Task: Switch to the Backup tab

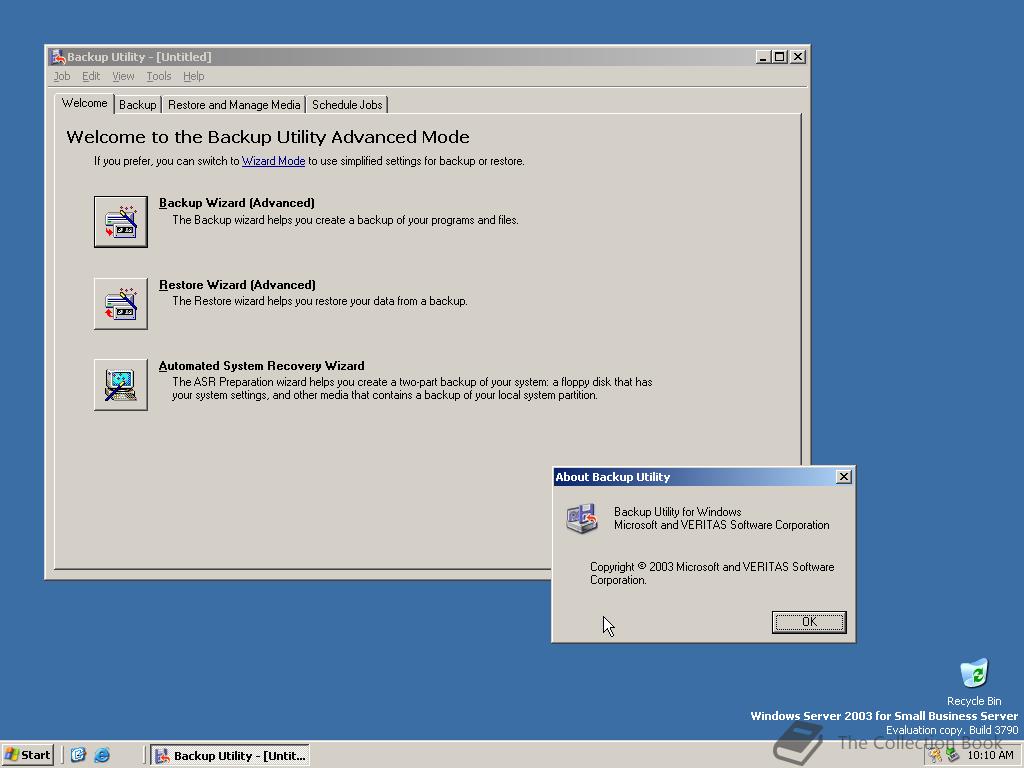Action: tap(138, 104)
